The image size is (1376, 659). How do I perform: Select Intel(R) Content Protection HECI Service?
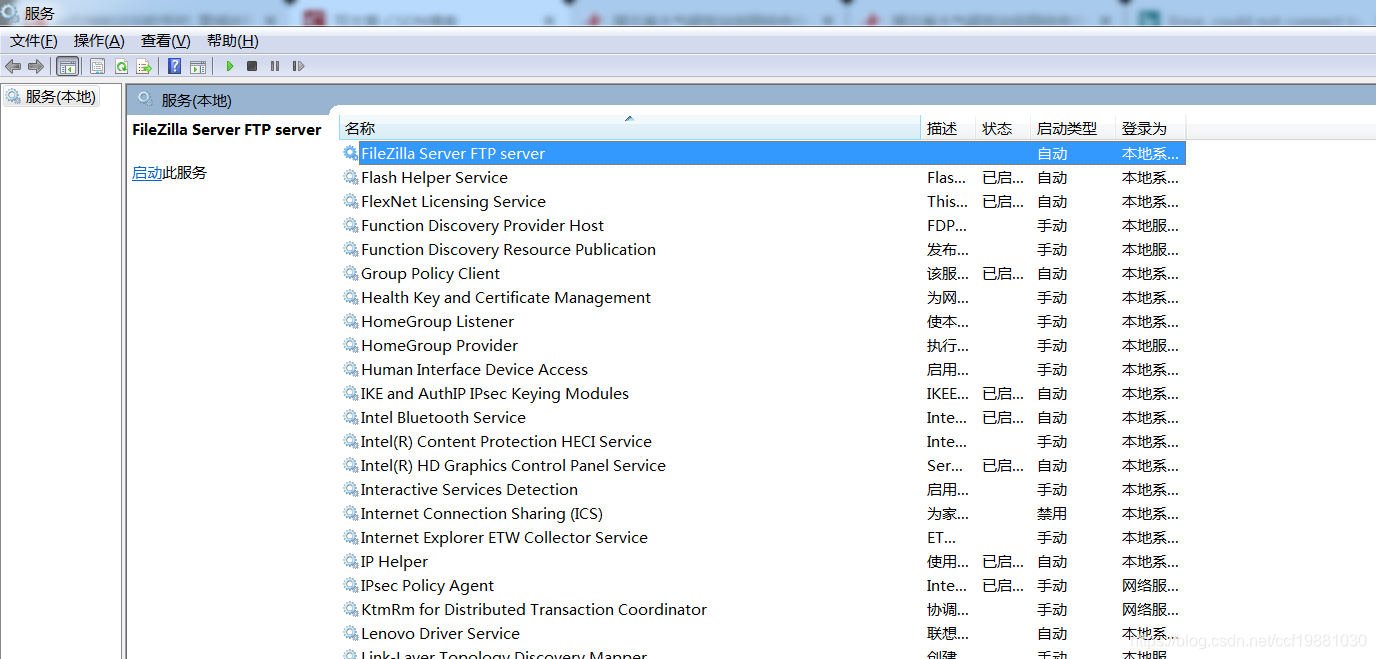(x=506, y=441)
